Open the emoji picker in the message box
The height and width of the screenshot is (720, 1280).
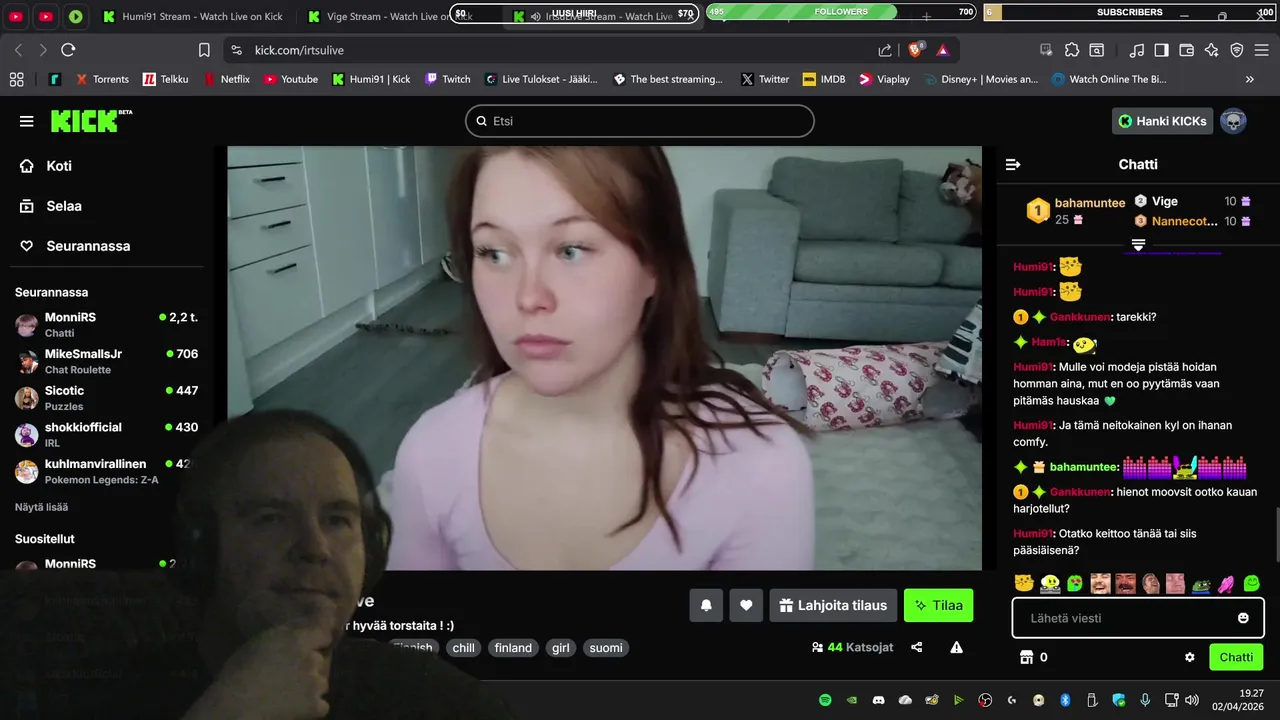tap(1243, 618)
